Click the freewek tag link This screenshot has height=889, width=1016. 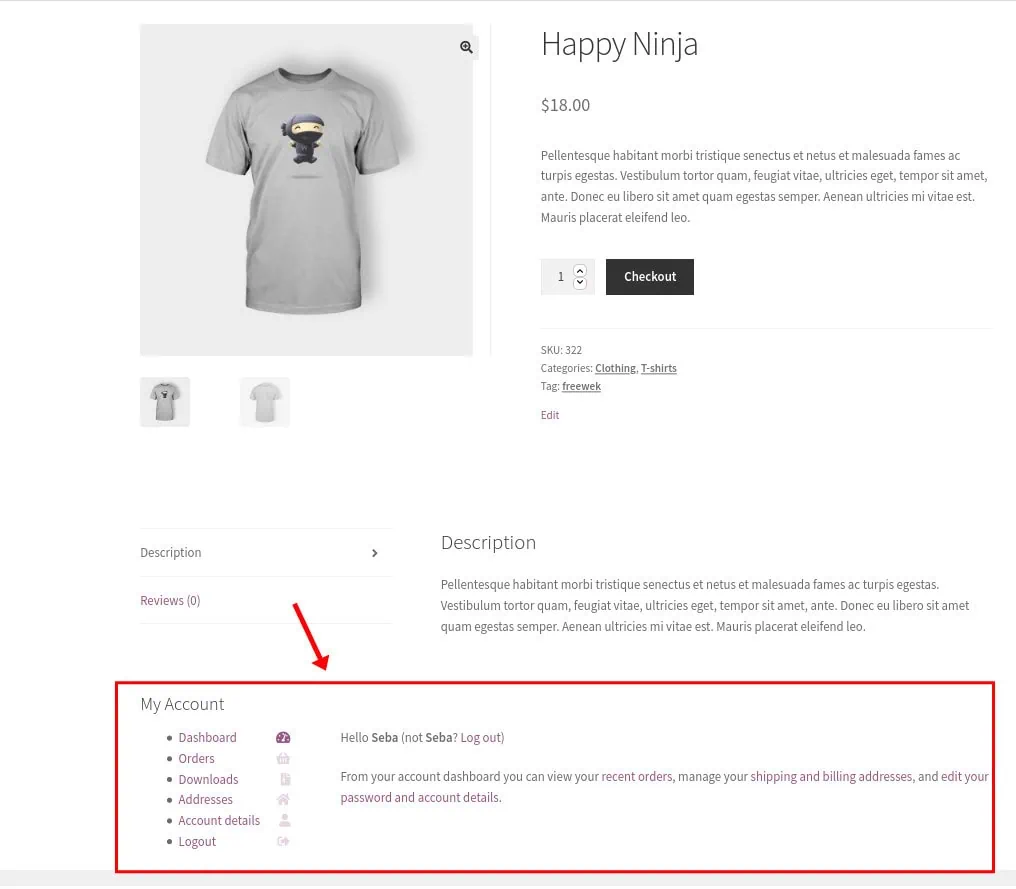(x=580, y=386)
